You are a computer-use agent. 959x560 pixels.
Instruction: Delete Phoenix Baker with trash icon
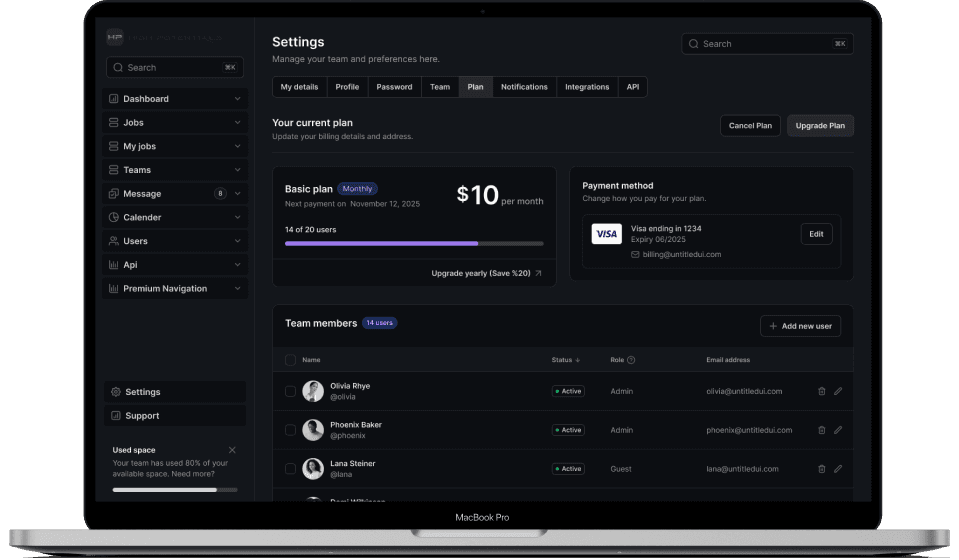point(821,430)
